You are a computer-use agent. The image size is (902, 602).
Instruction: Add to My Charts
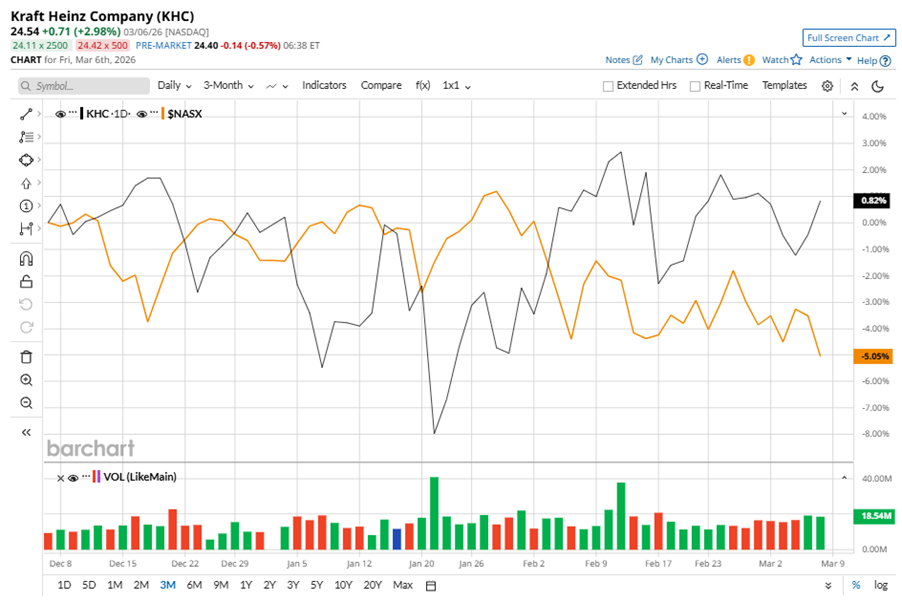coord(679,60)
